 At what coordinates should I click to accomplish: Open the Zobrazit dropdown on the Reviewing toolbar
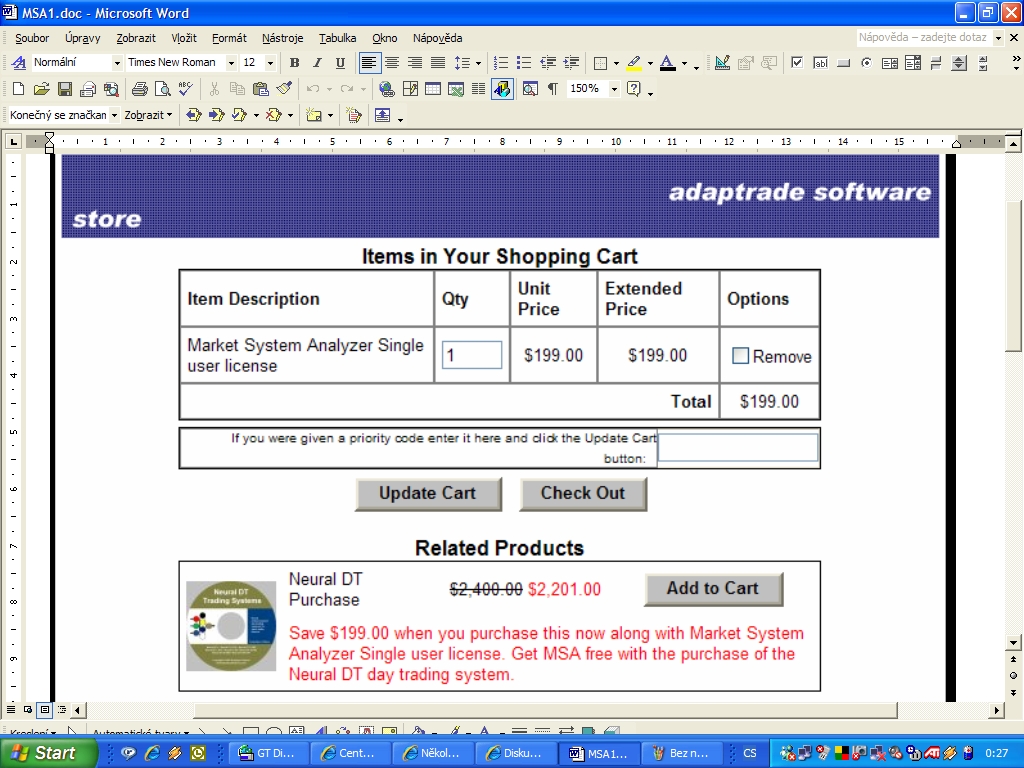coord(148,115)
